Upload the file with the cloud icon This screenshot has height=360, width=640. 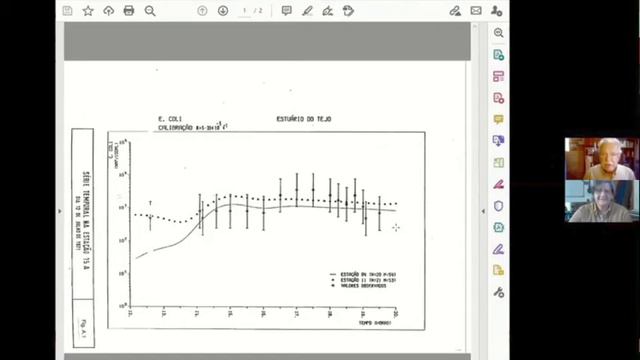109,11
